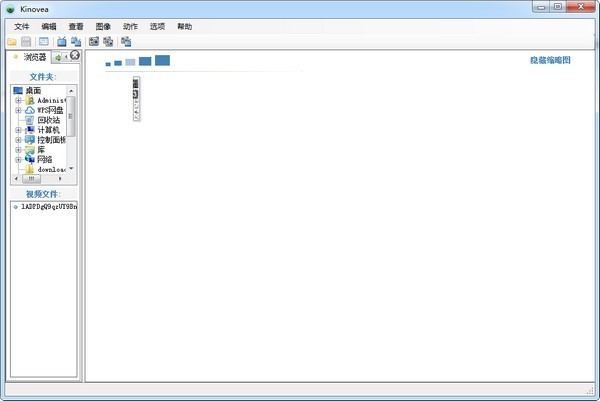Minimize the Kinovea window

541,7
